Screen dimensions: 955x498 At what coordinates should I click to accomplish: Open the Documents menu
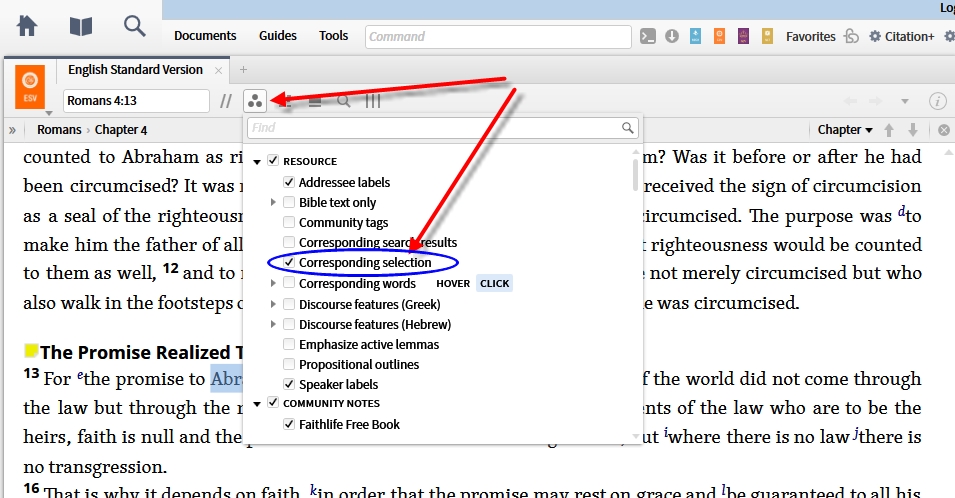click(205, 36)
